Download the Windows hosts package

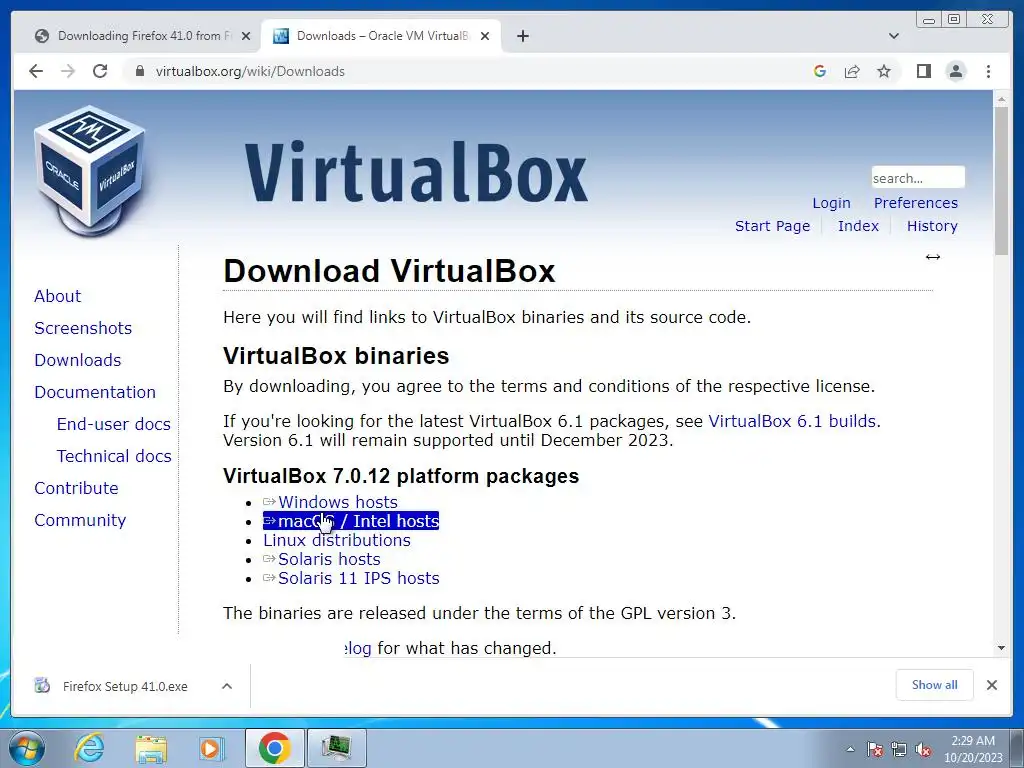pyautogui.click(x=338, y=502)
